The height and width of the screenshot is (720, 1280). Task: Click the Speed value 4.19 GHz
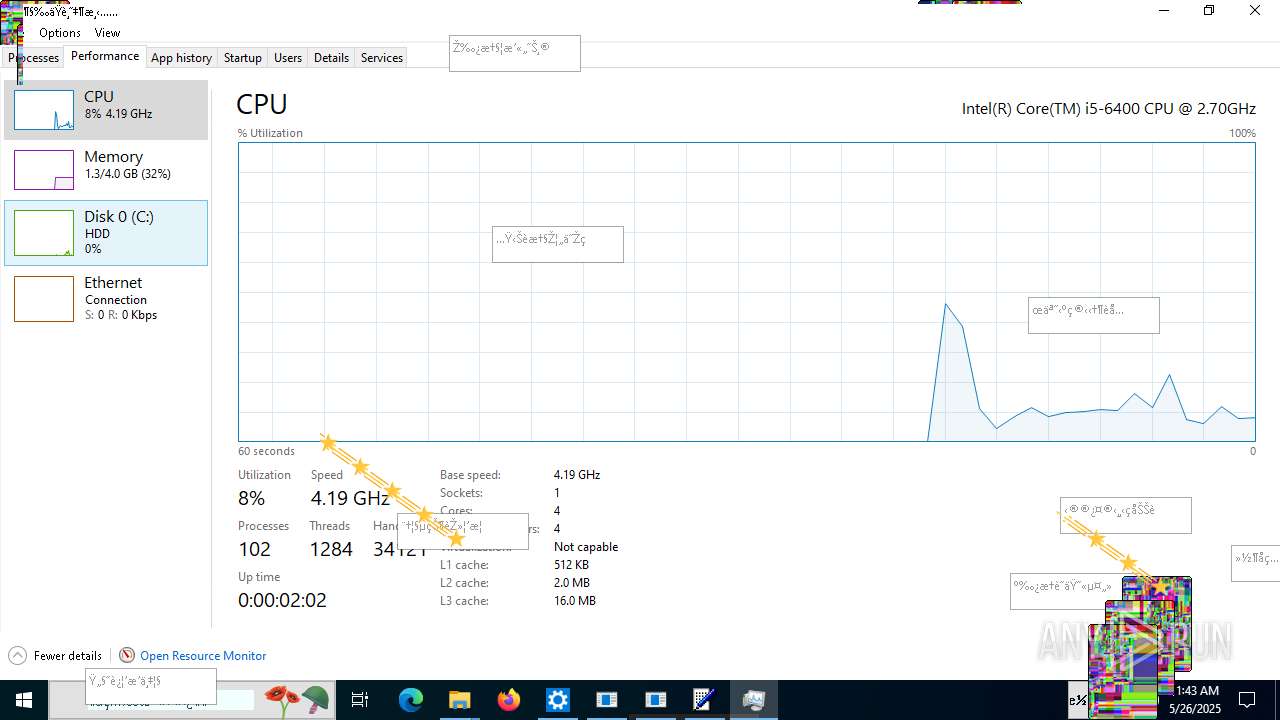pos(350,498)
